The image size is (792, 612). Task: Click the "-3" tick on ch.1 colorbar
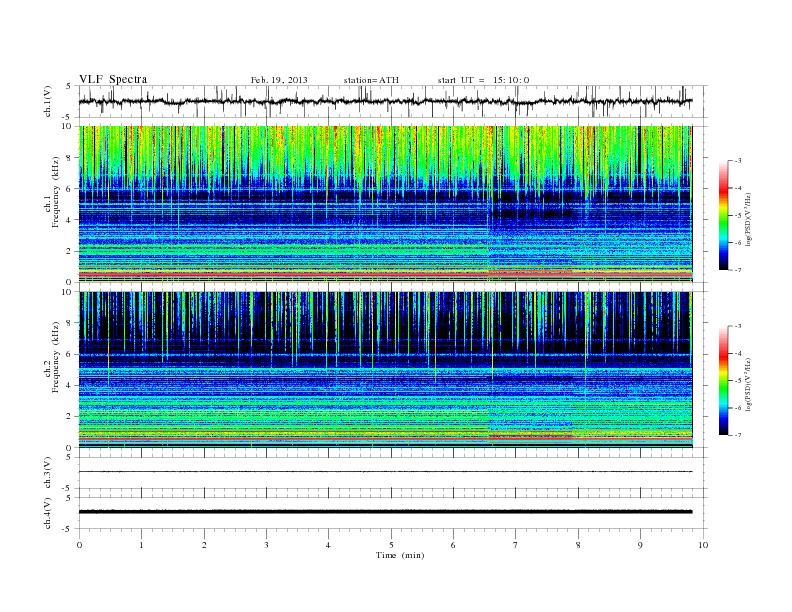click(738, 161)
